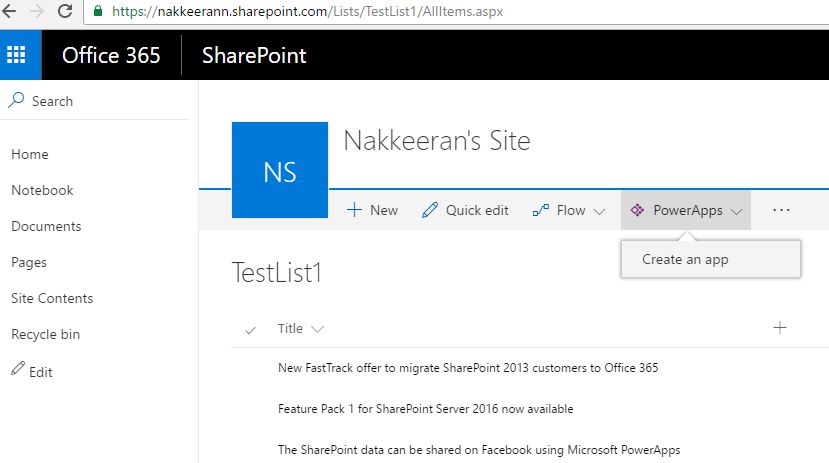Image resolution: width=829 pixels, height=463 pixels.
Task: Open the ellipsis more commands menu
Action: [781, 210]
